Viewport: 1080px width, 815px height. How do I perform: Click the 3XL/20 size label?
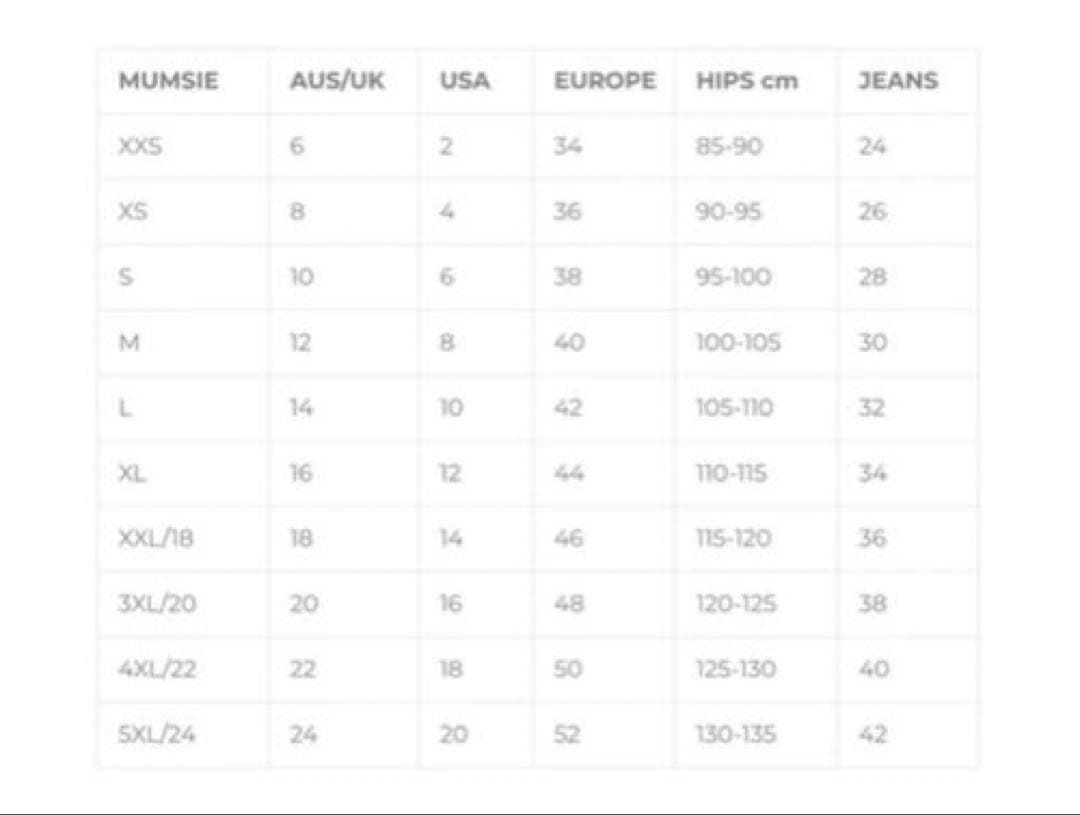(x=156, y=604)
